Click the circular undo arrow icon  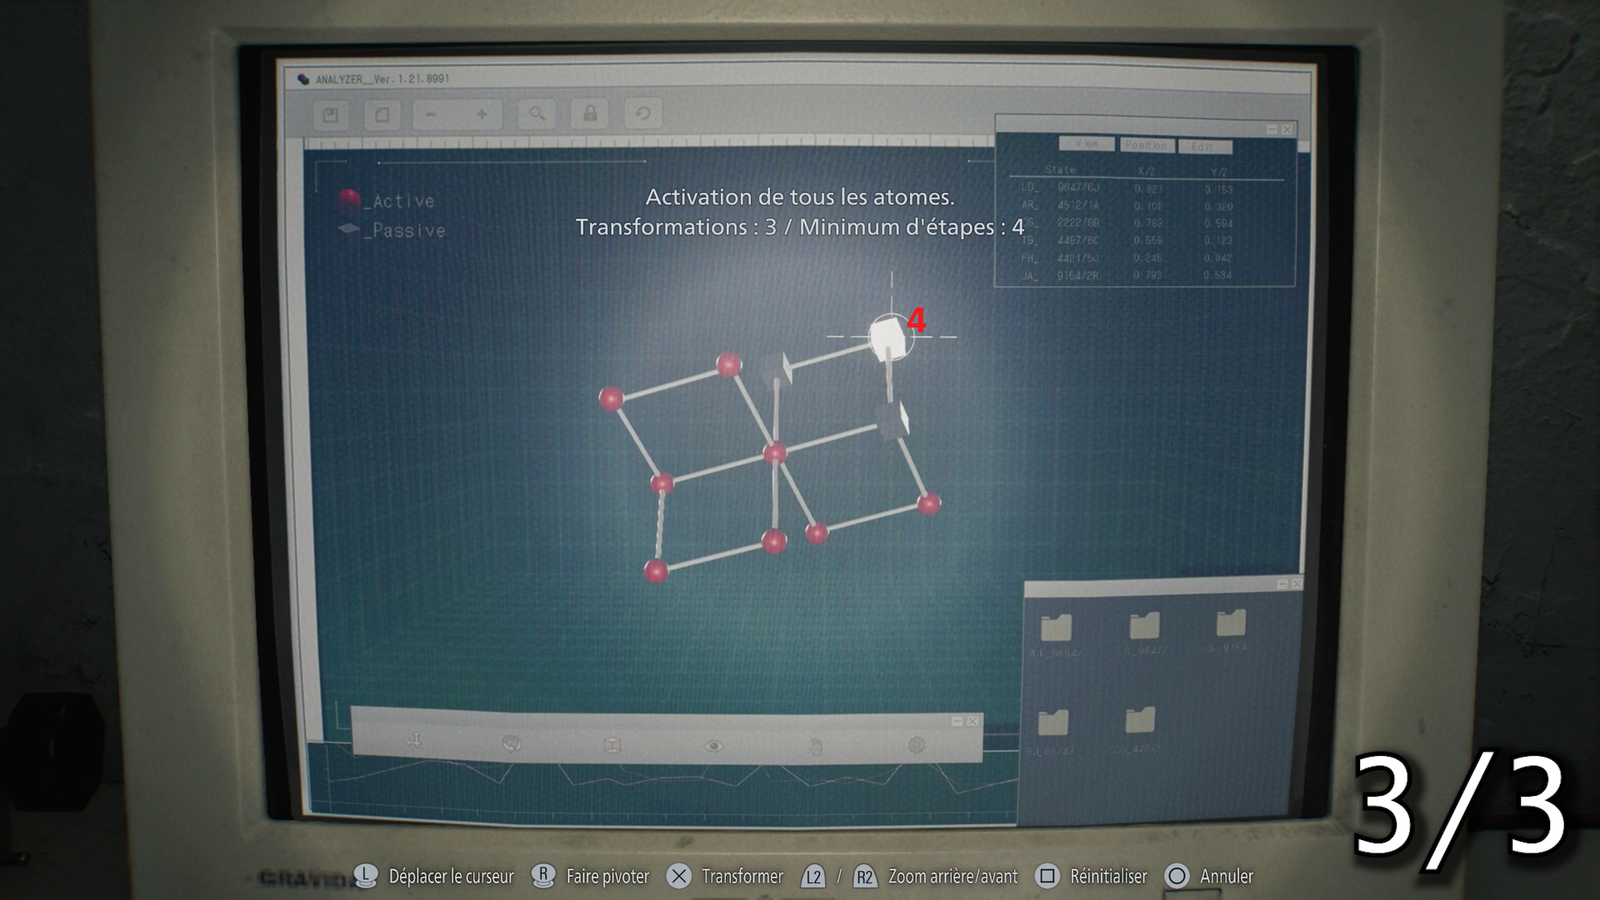coord(643,114)
